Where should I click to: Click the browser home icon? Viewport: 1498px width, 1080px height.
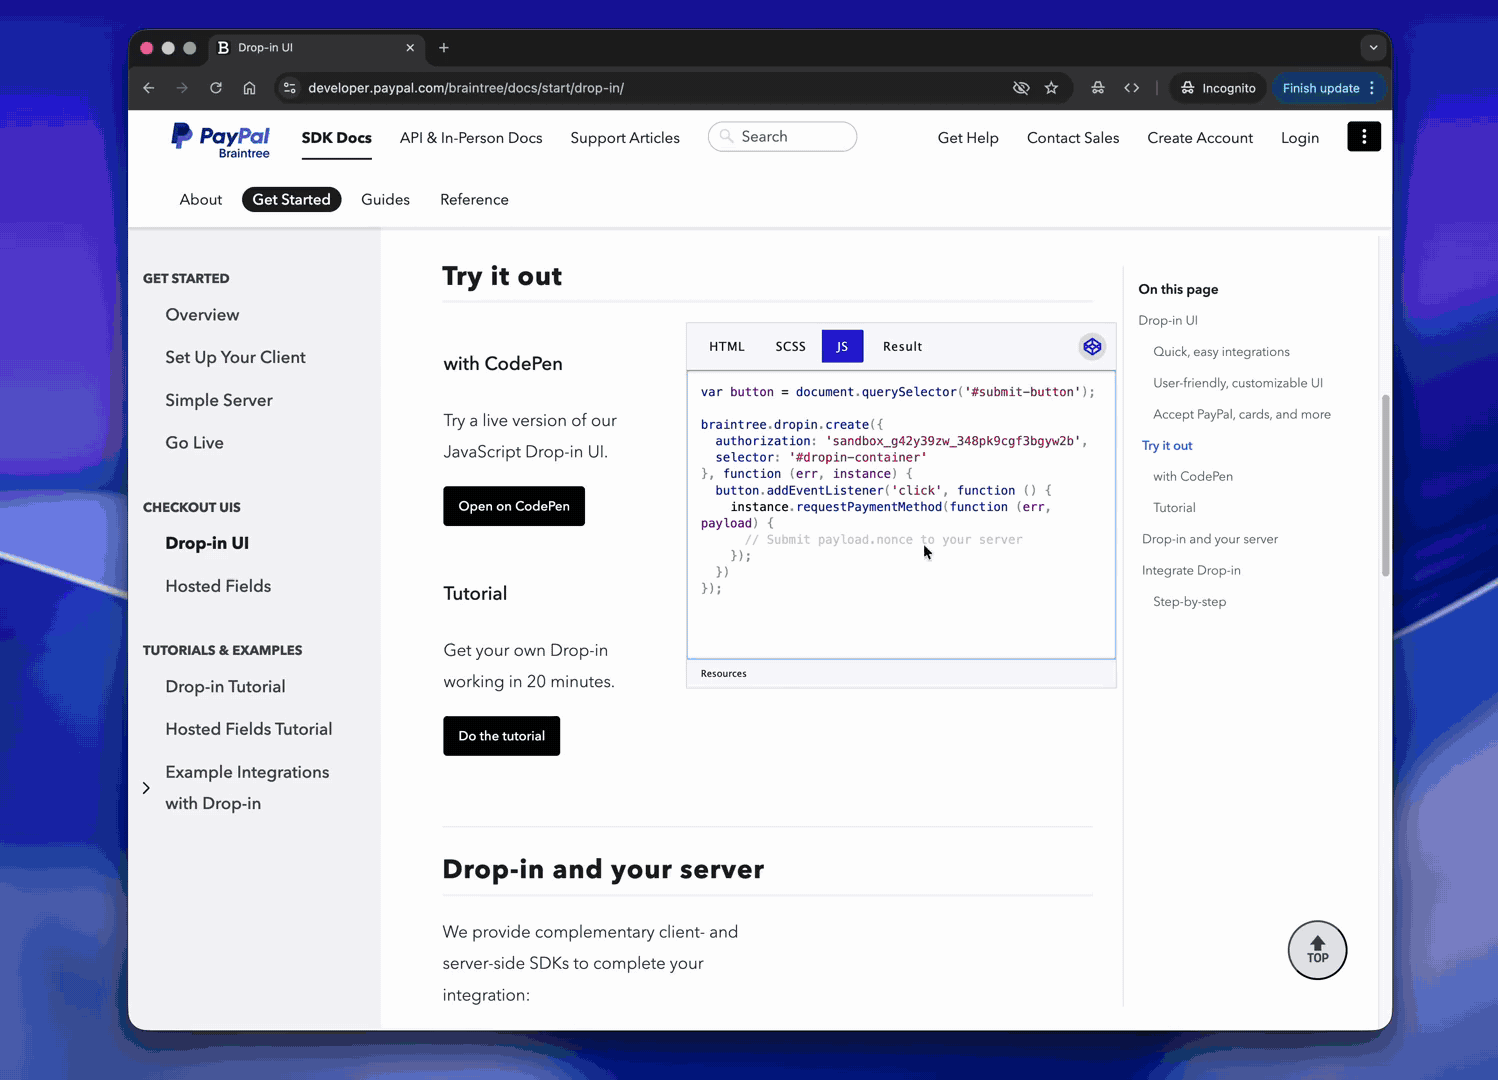click(x=249, y=88)
